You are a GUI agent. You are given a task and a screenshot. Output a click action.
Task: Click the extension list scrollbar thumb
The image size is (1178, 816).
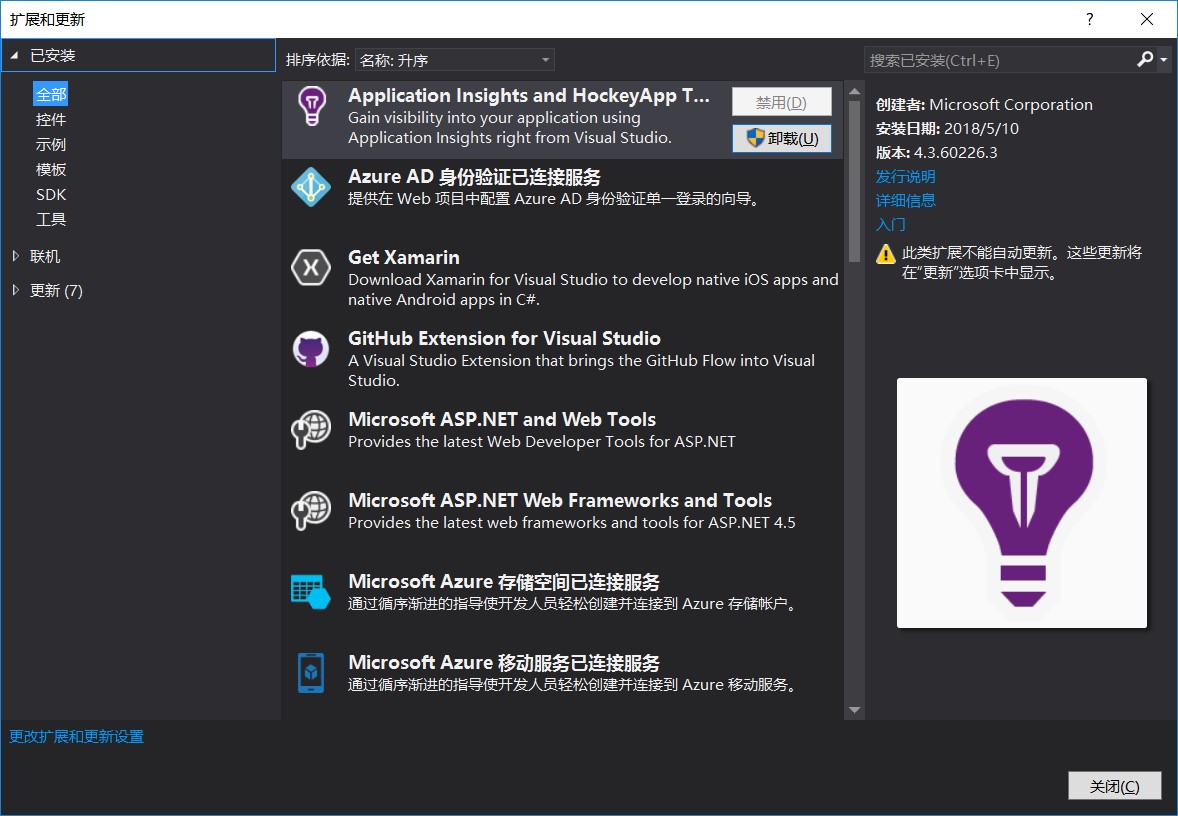tap(854, 181)
